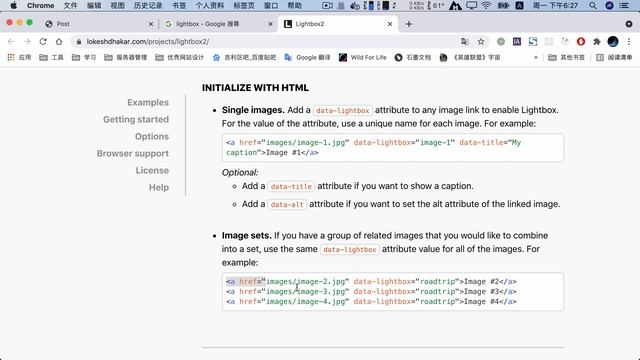The width and height of the screenshot is (640, 360).
Task: Open the 帮助 menu
Action: click(295, 6)
